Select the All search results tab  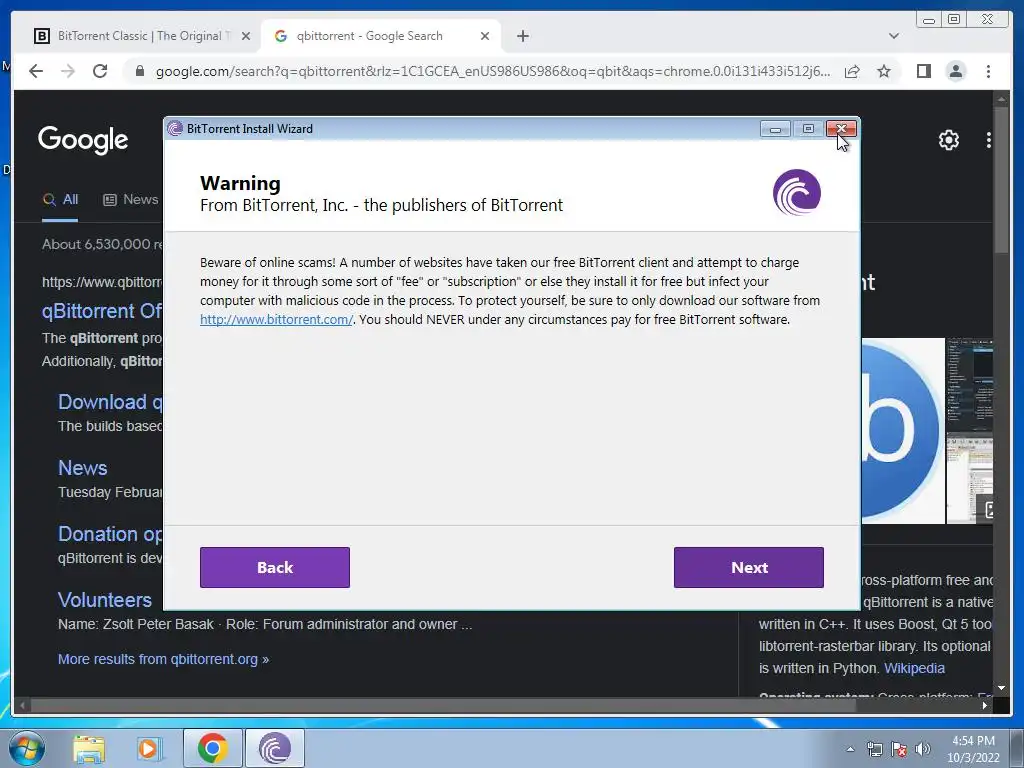point(61,200)
